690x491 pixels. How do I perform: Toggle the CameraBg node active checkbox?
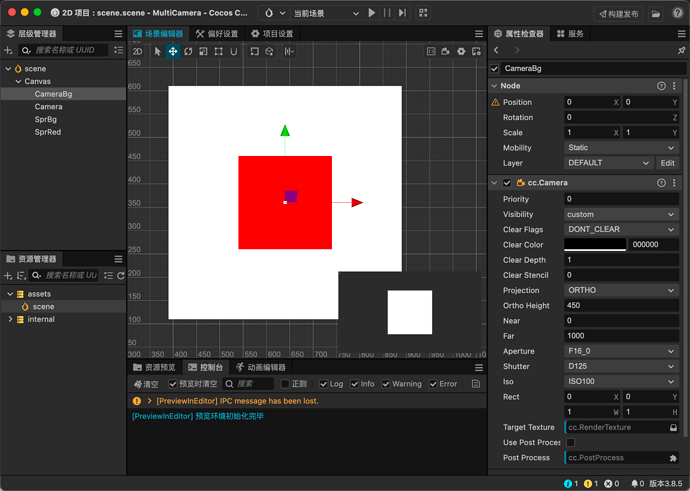coord(495,69)
